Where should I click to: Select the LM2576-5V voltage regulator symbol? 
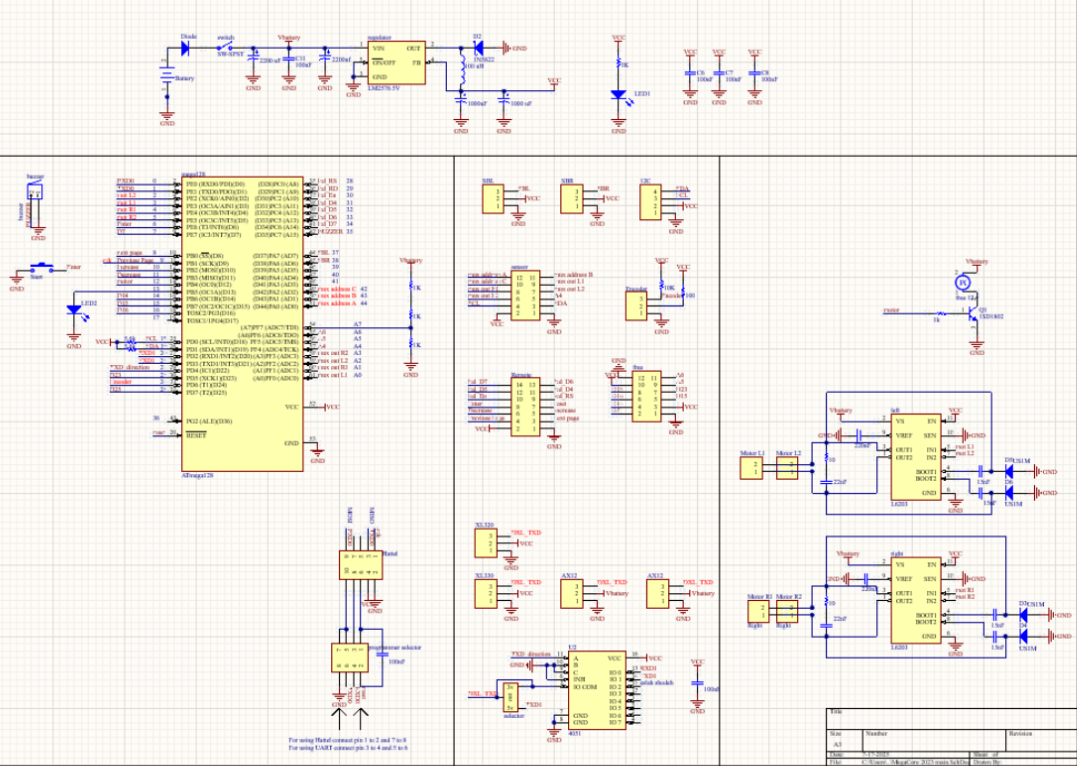pos(395,63)
